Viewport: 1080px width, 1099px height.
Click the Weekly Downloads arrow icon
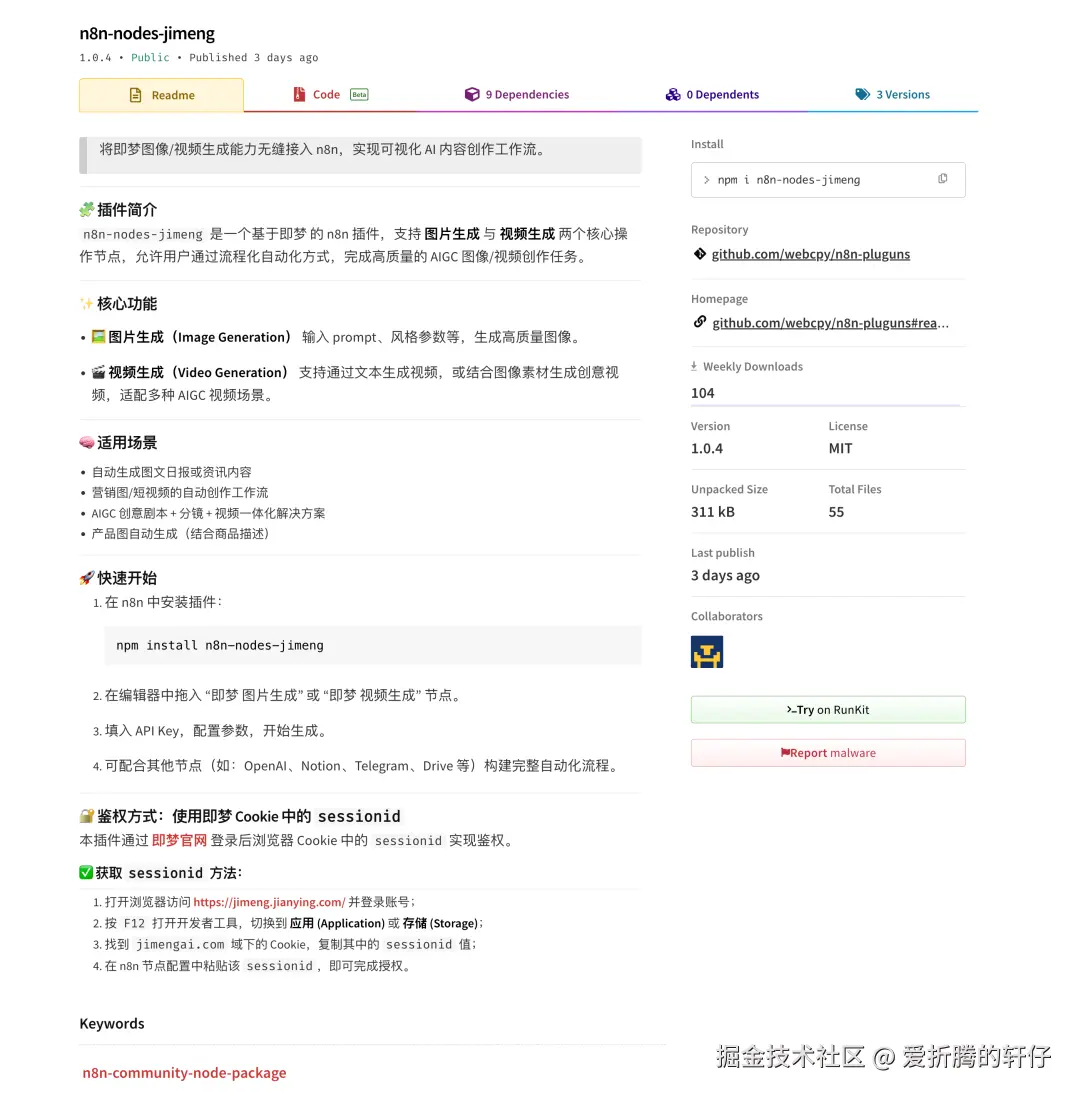[x=694, y=366]
